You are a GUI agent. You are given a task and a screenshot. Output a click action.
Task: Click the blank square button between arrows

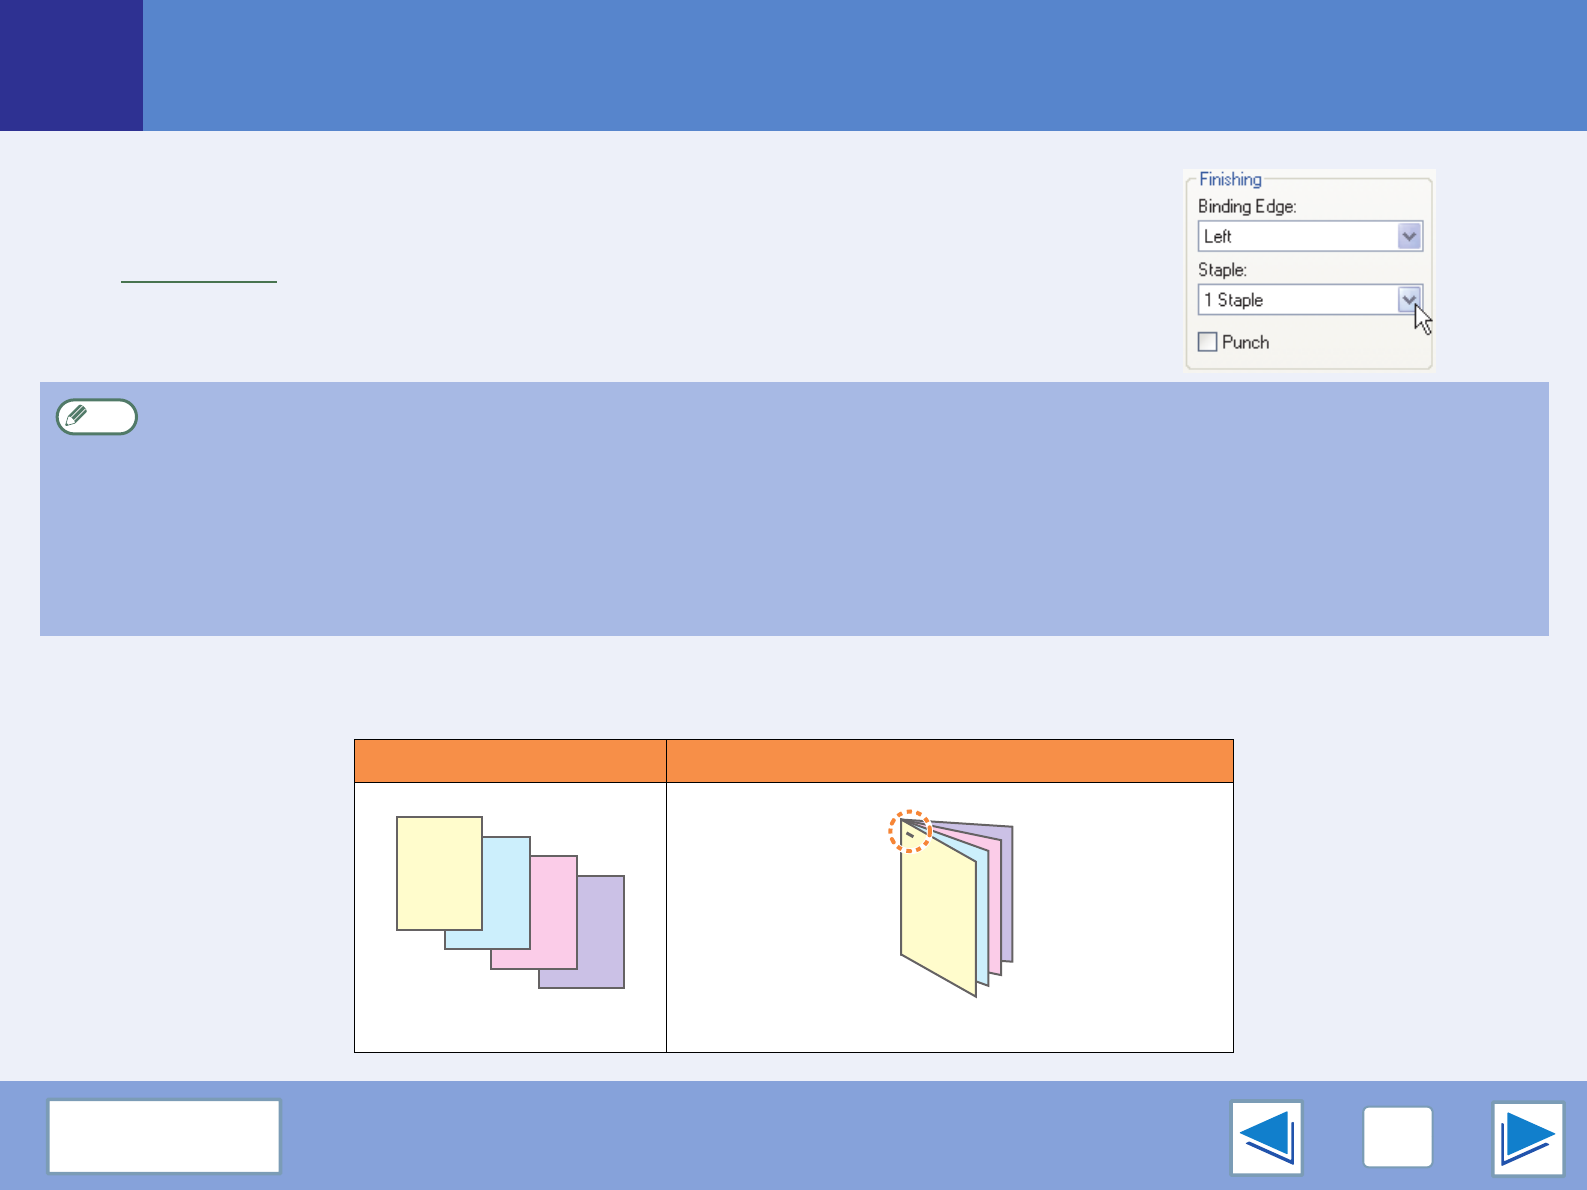1398,1137
